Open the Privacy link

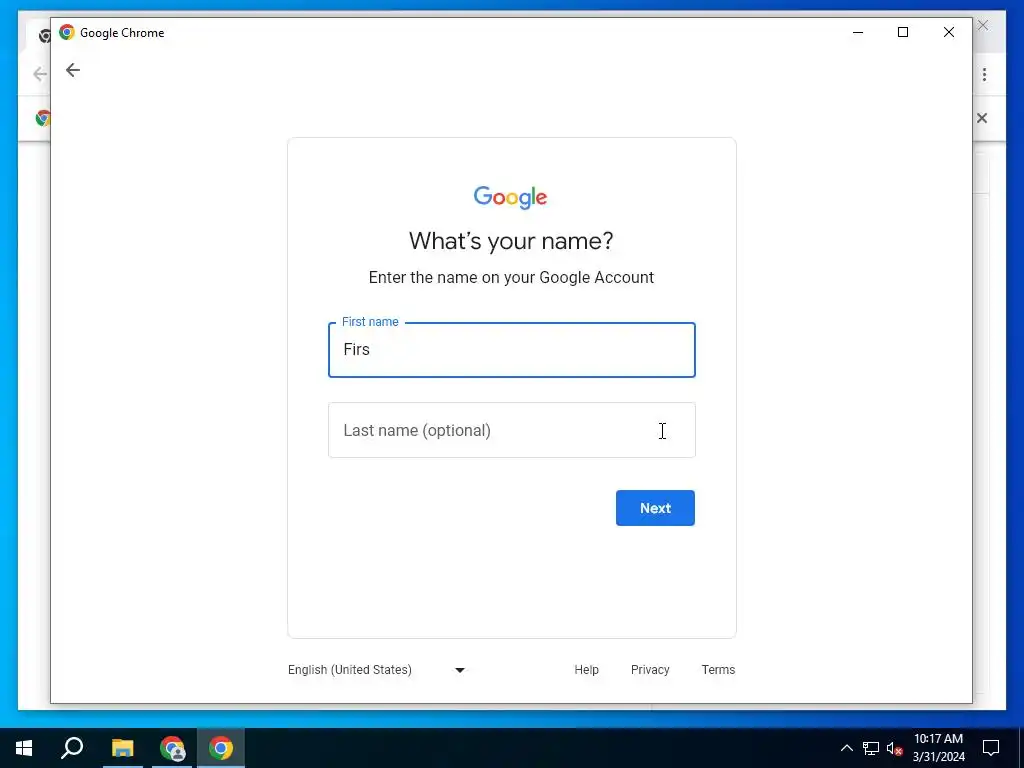[650, 670]
